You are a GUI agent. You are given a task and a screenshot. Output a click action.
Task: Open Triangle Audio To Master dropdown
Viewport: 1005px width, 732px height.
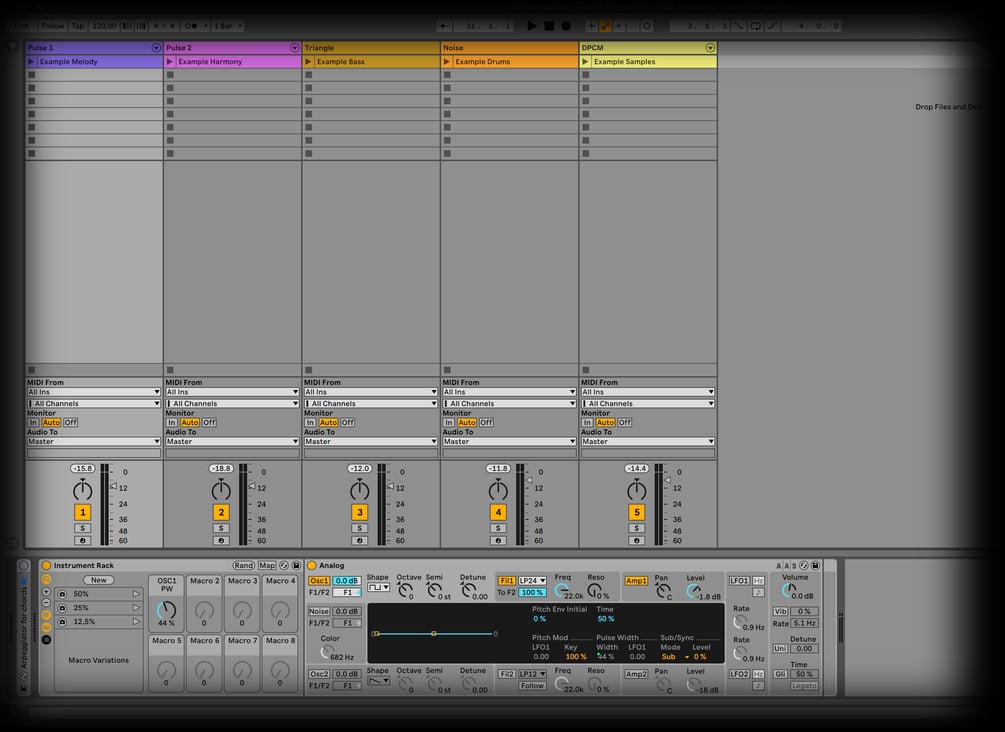pos(370,441)
